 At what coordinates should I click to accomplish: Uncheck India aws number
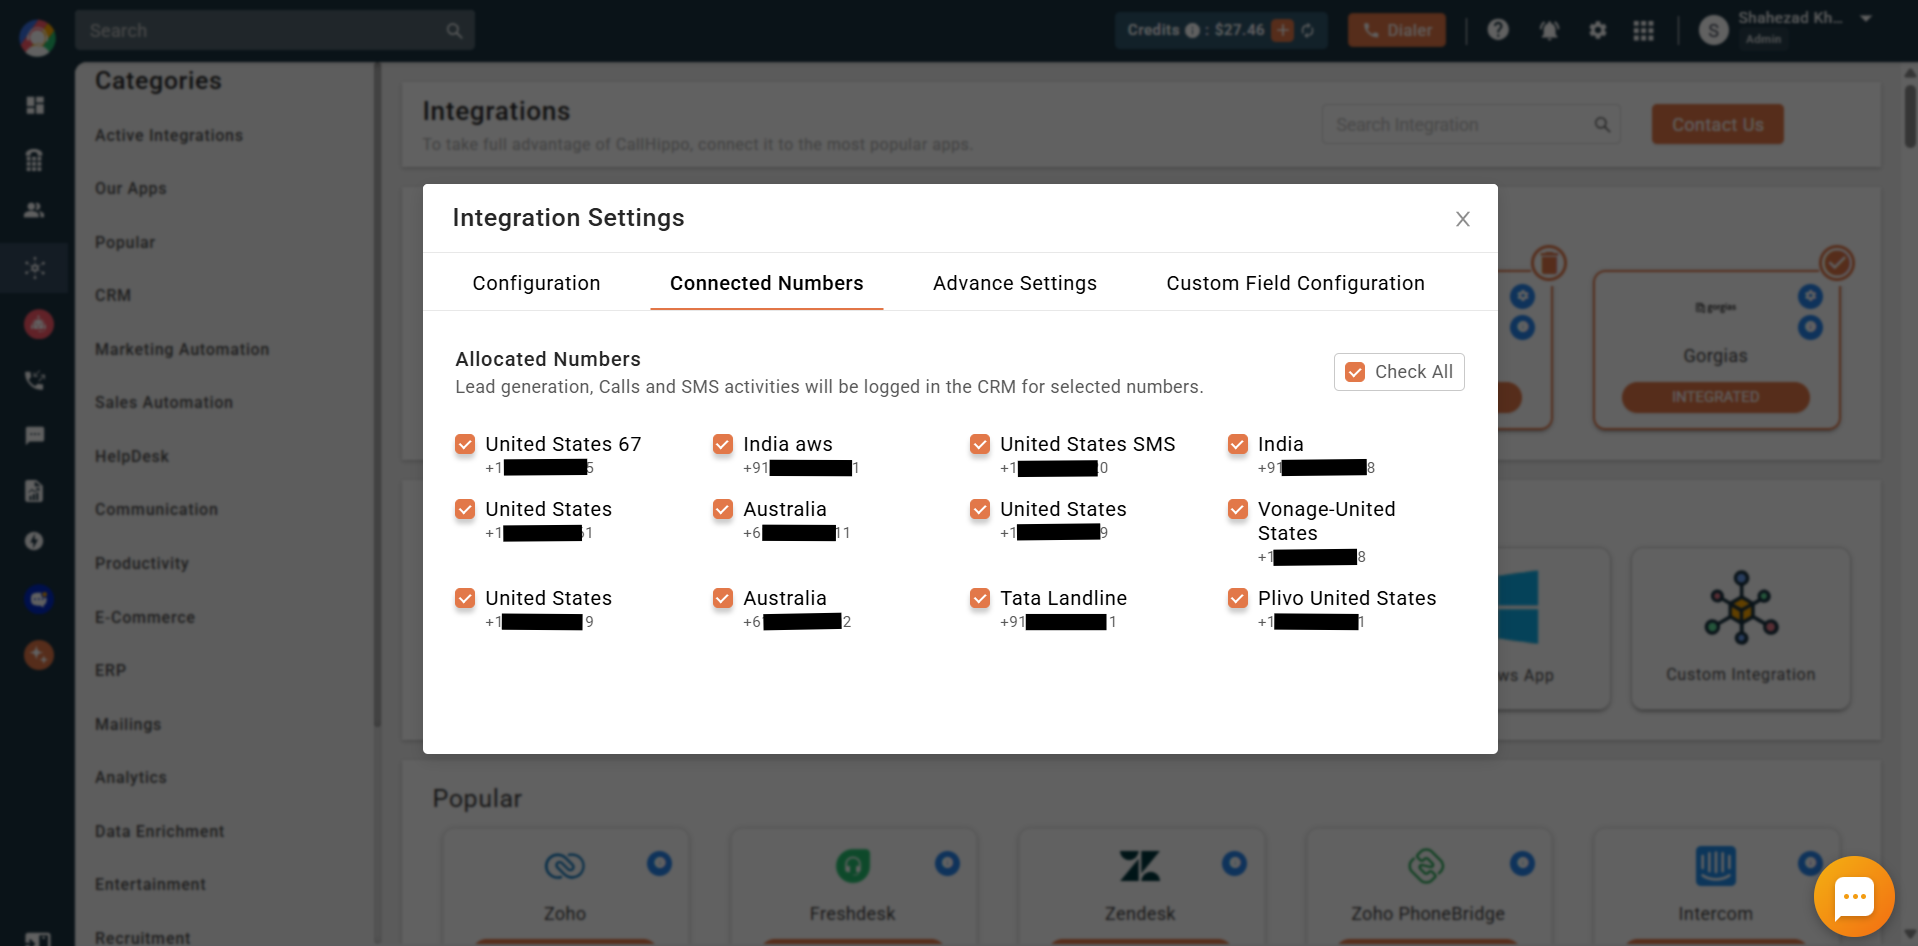pyautogui.click(x=723, y=444)
